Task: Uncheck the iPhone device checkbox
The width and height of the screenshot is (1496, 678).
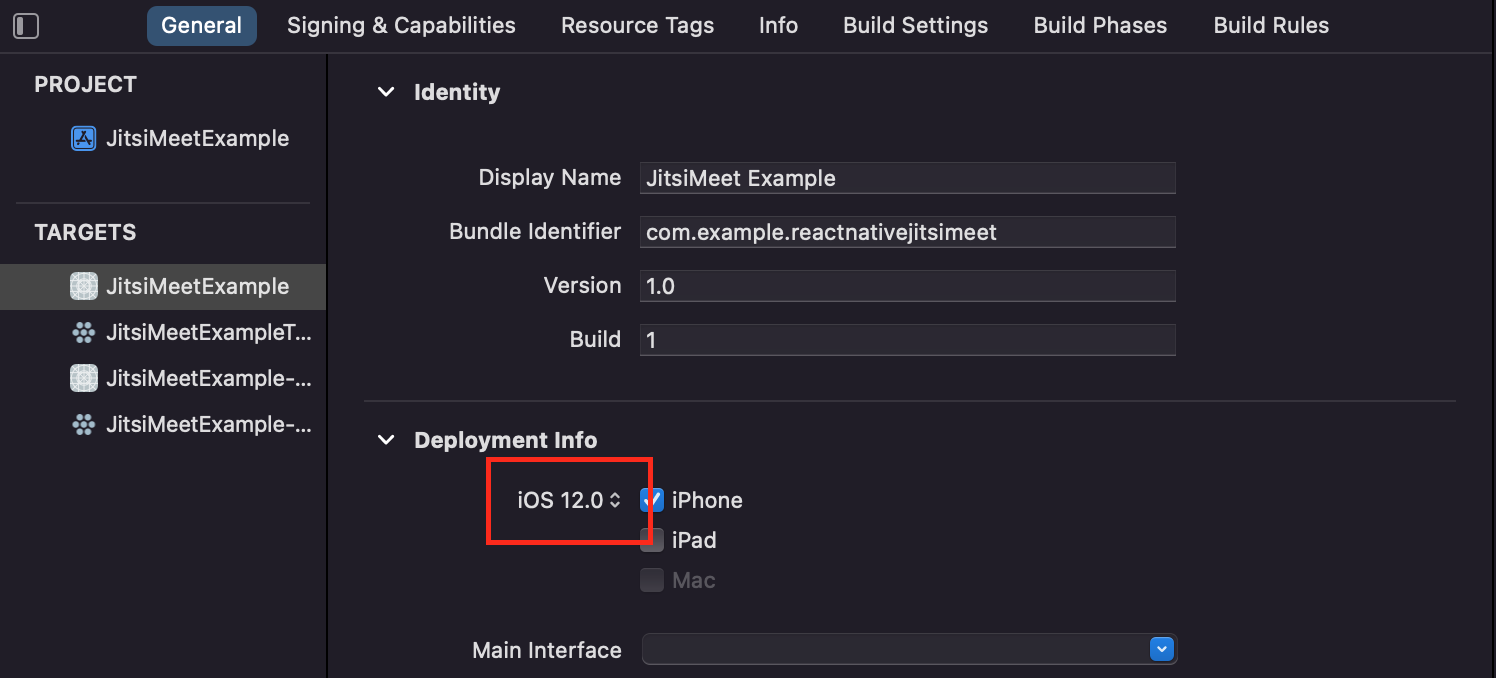Action: [x=652, y=500]
